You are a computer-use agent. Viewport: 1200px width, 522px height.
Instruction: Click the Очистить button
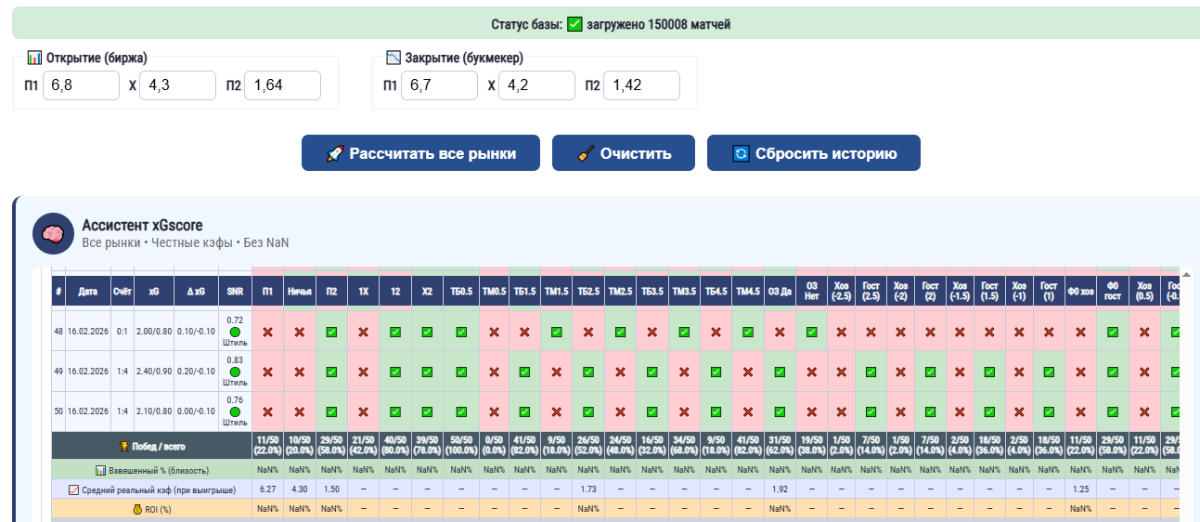tap(624, 153)
